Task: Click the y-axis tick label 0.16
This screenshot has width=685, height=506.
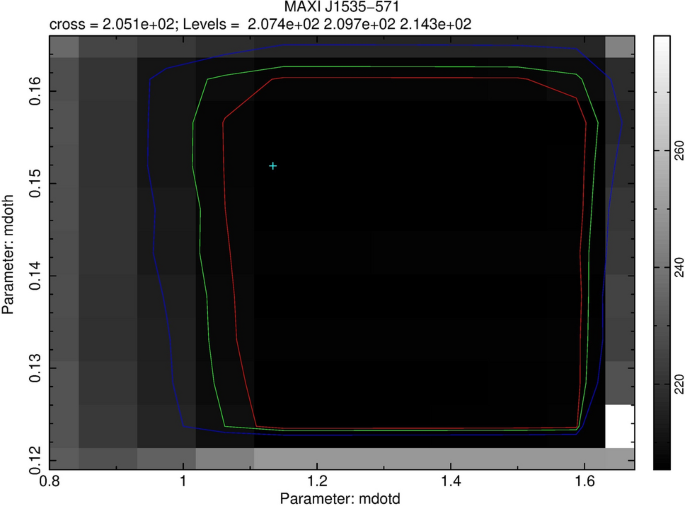Action: [x=35, y=91]
